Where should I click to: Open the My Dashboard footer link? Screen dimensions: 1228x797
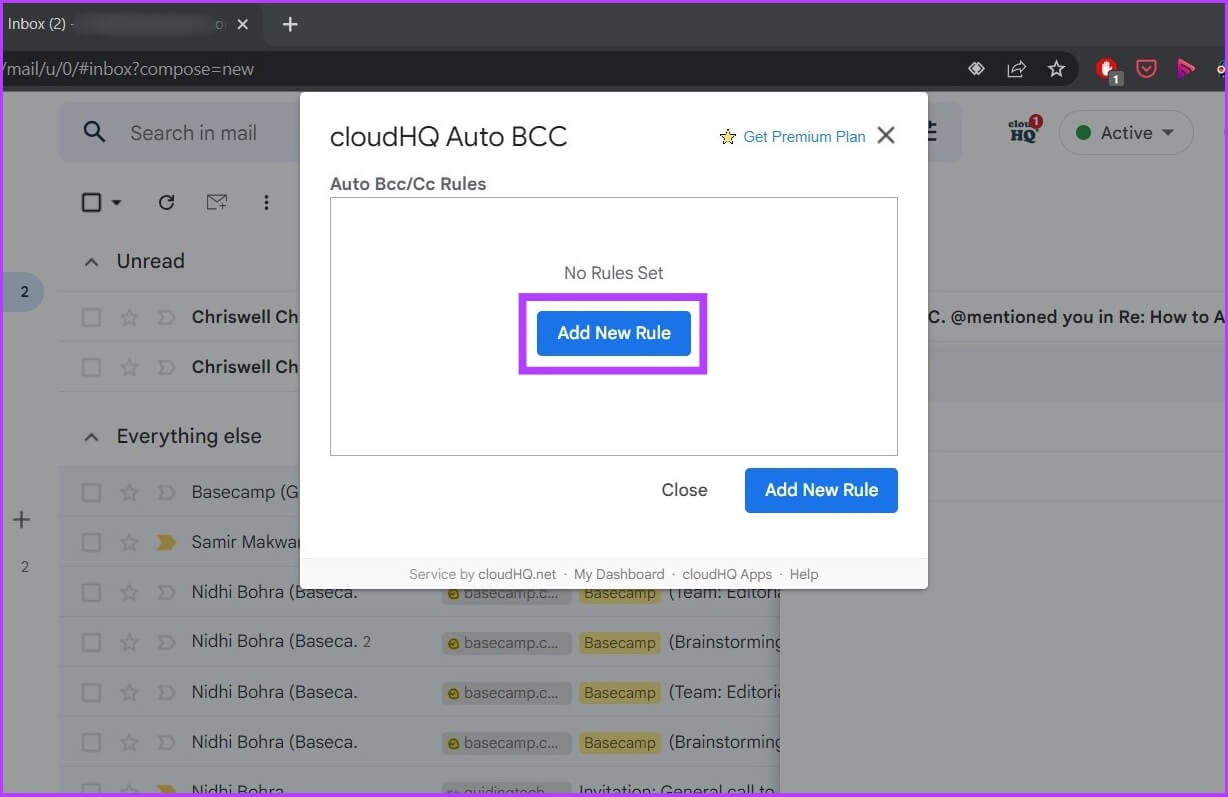pos(619,574)
